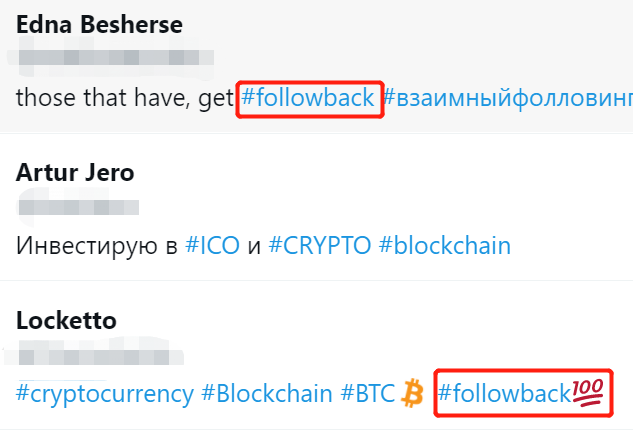The image size is (633, 435).
Task: Open #Blockchain hashtag in Locketto's bio
Action: coord(267,393)
